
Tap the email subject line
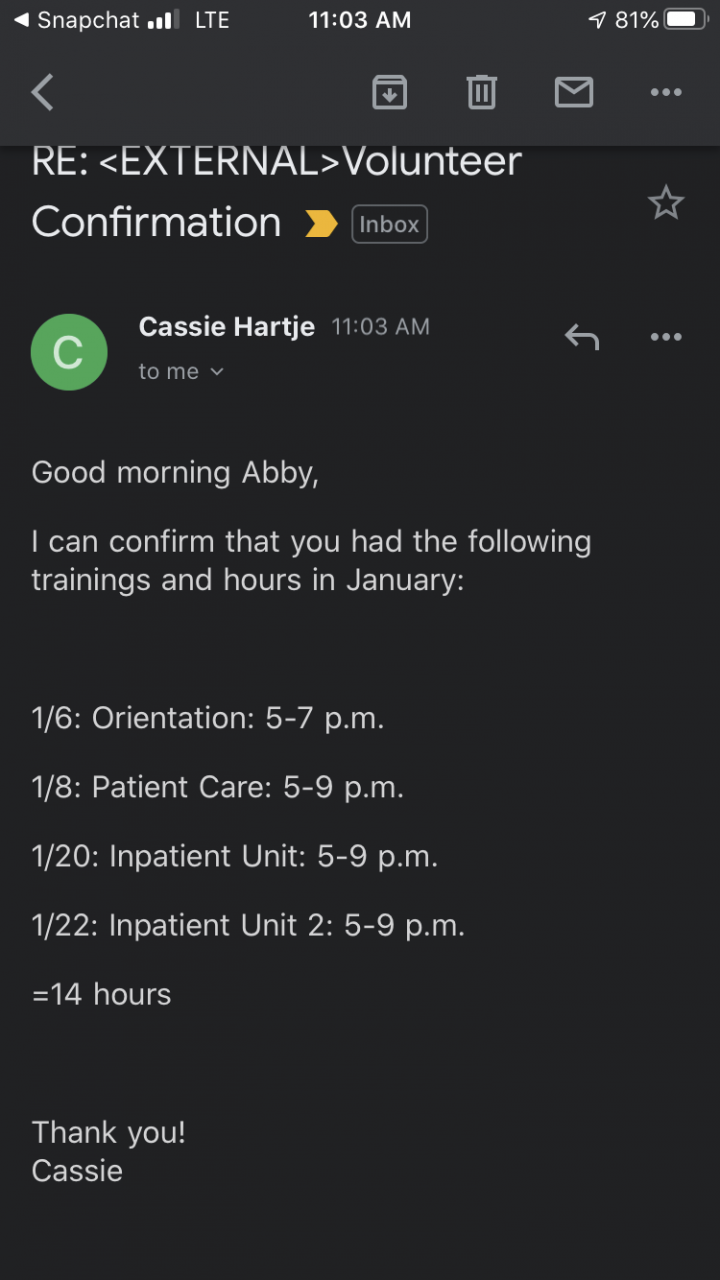pyautogui.click(x=276, y=190)
